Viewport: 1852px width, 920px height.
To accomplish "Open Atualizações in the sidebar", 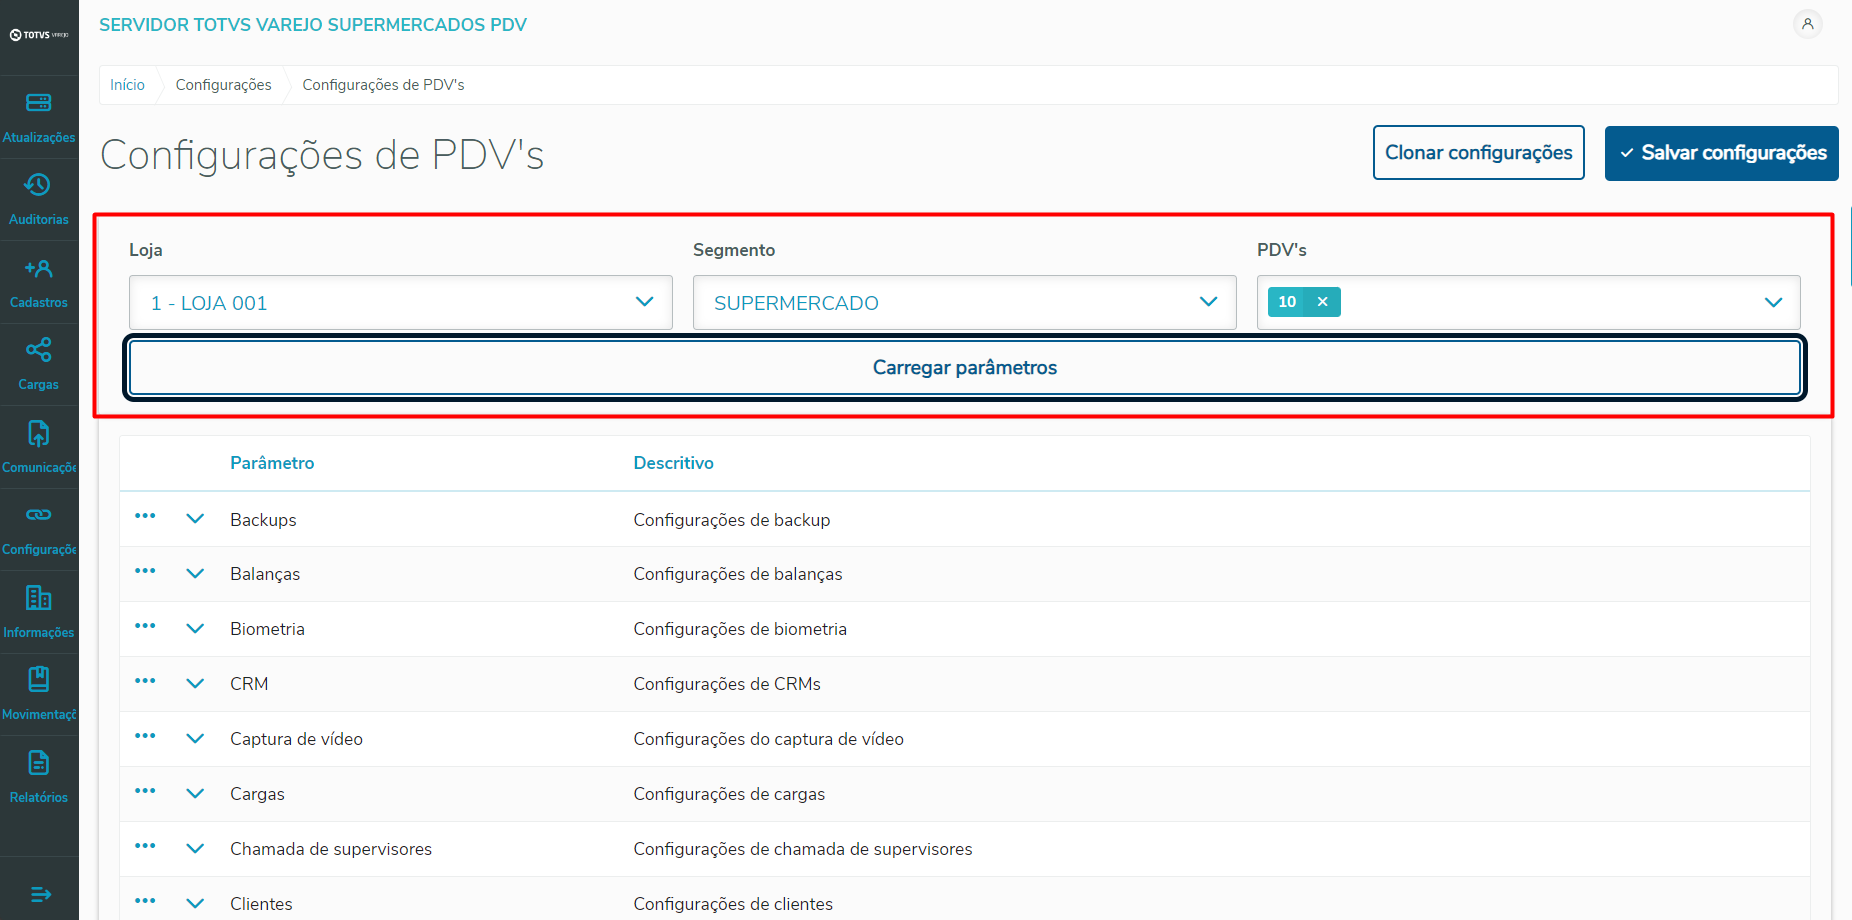I will click(39, 117).
